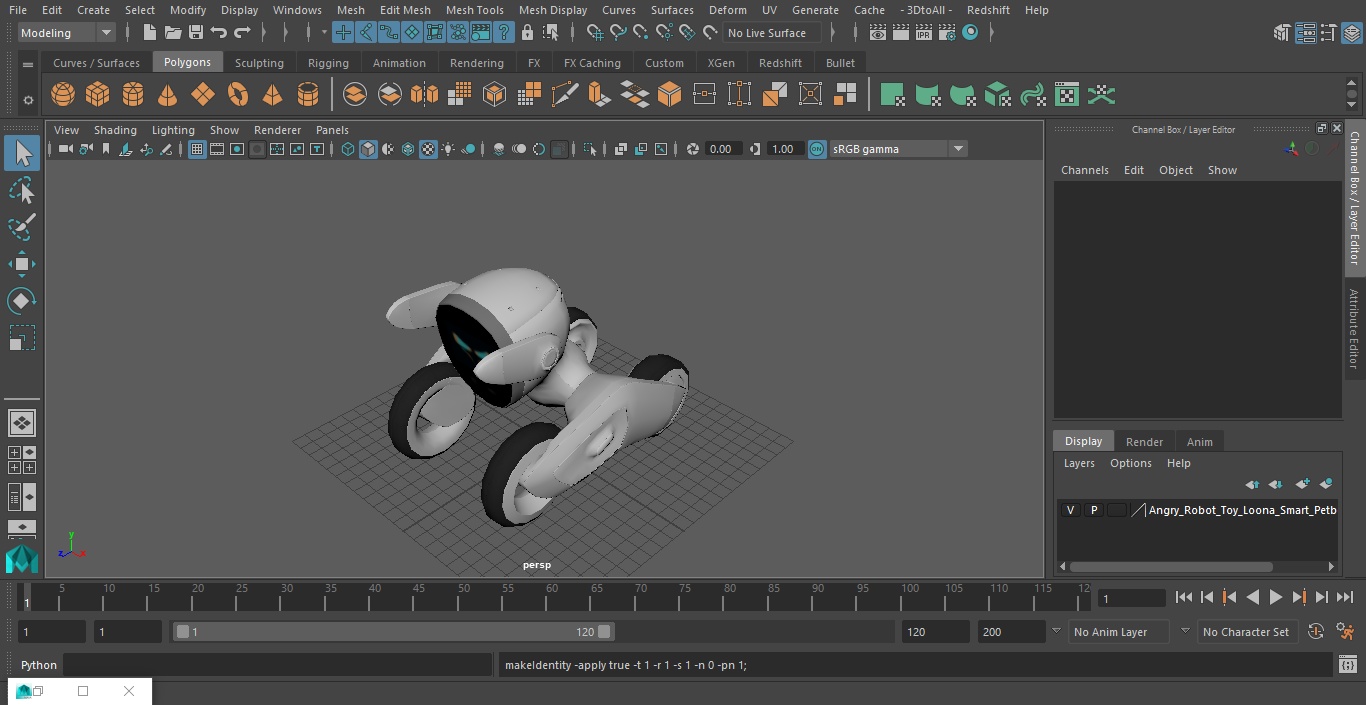The image size is (1366, 705).
Task: Switch to the Anim layer tab
Action: (1199, 442)
